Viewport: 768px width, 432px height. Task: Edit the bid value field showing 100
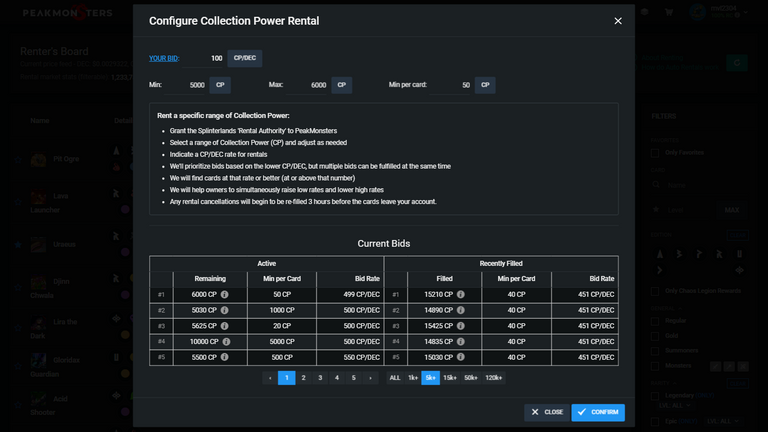click(x=204, y=58)
